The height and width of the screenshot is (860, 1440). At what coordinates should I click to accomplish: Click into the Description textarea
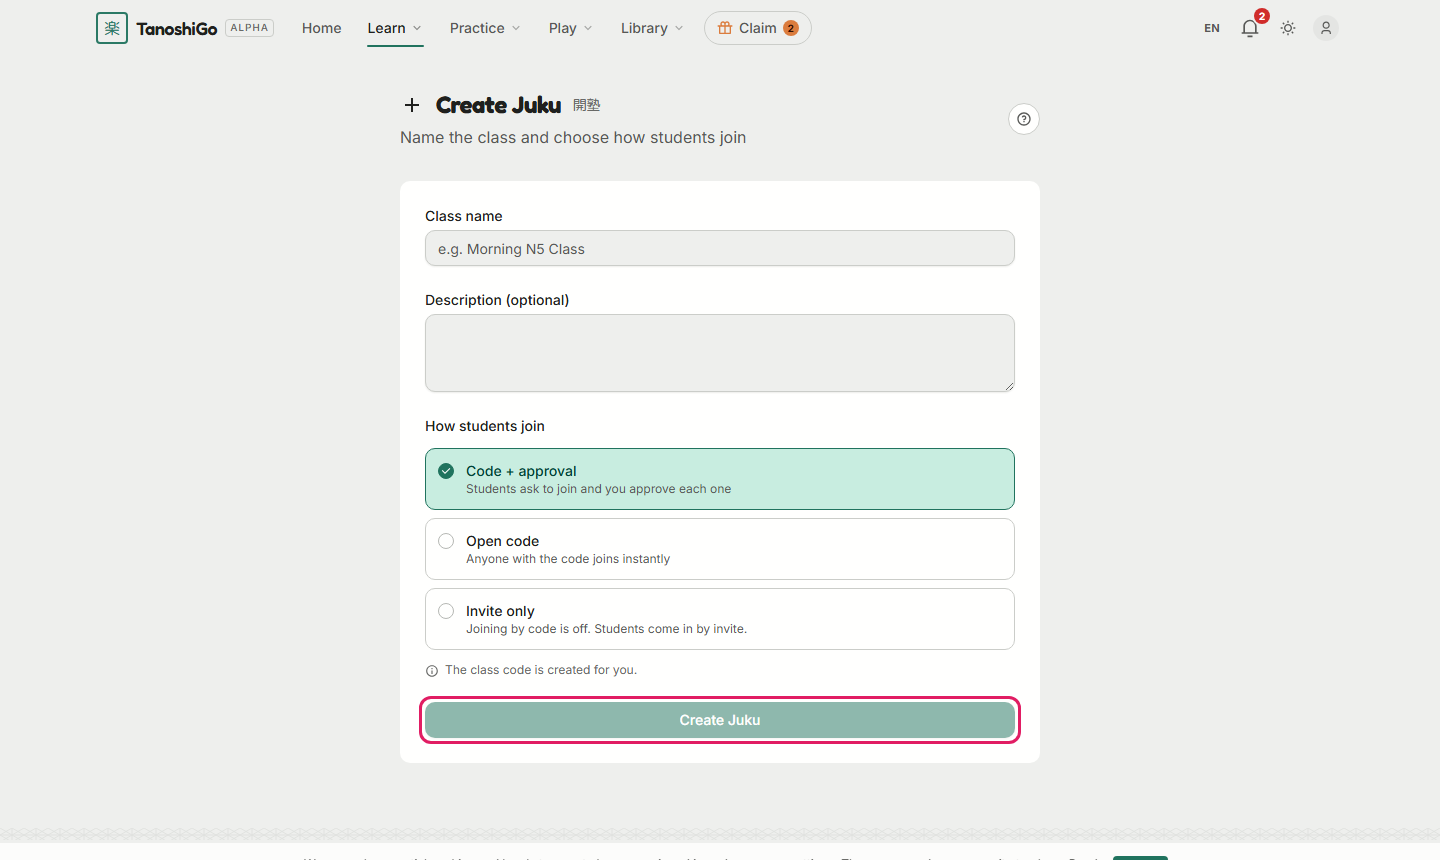point(720,353)
